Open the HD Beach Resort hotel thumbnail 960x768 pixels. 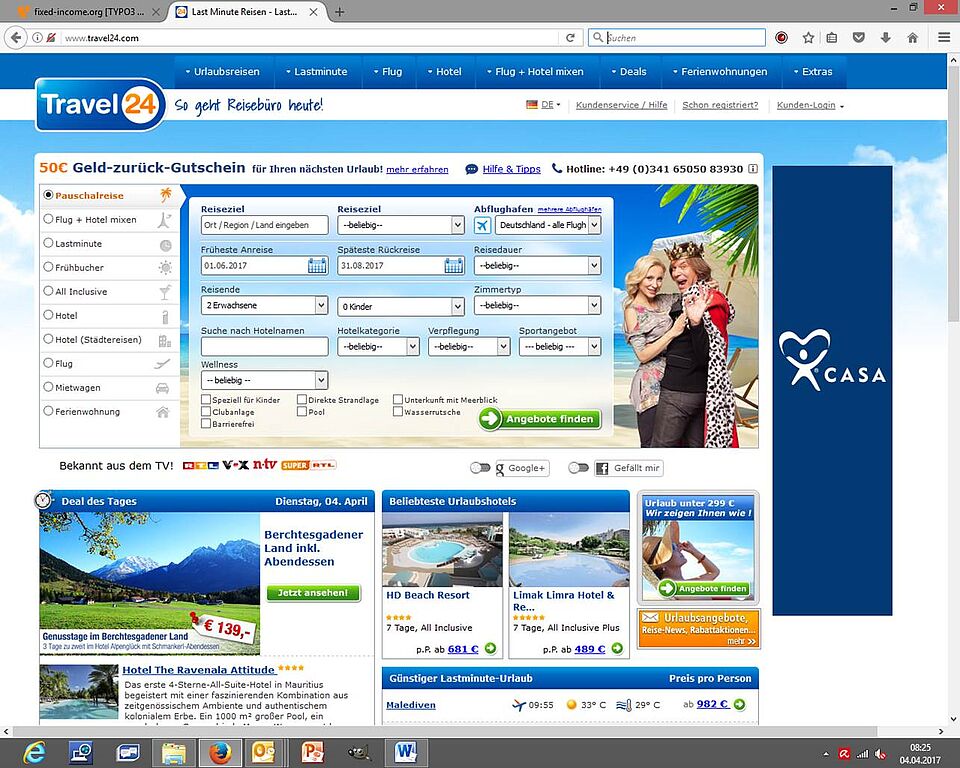point(443,549)
